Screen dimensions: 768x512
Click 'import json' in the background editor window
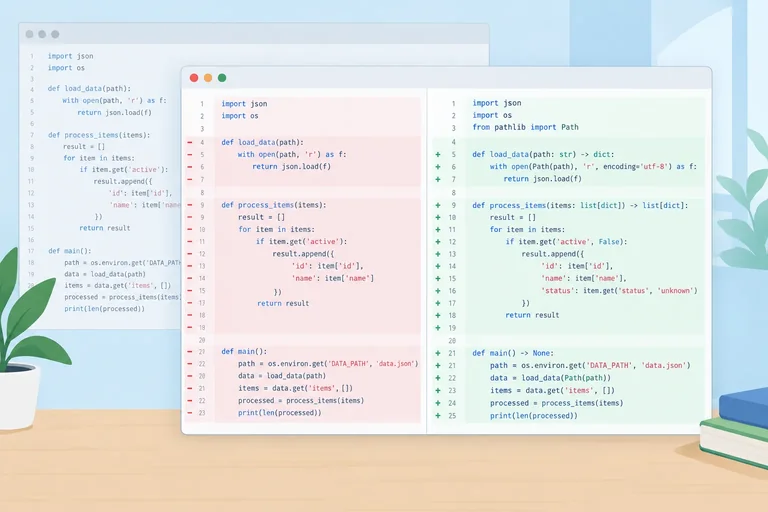pos(71,56)
